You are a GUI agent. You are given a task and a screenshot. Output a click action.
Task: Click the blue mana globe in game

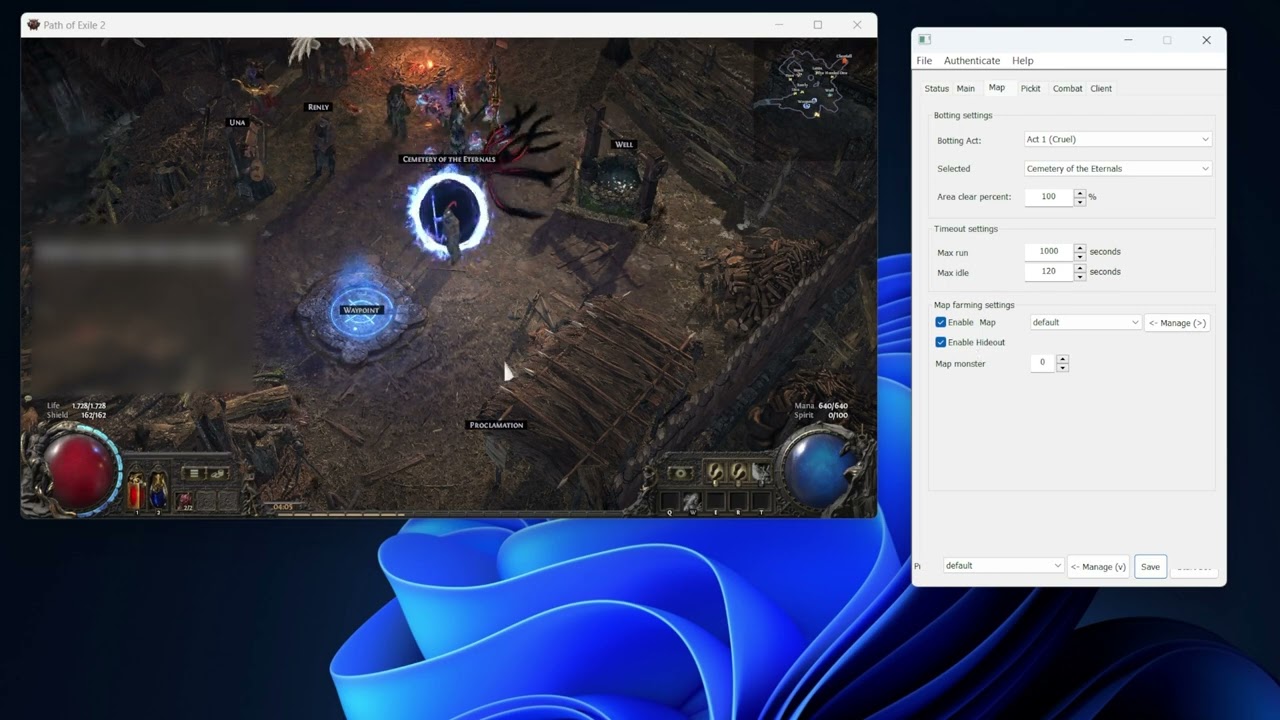pyautogui.click(x=821, y=470)
